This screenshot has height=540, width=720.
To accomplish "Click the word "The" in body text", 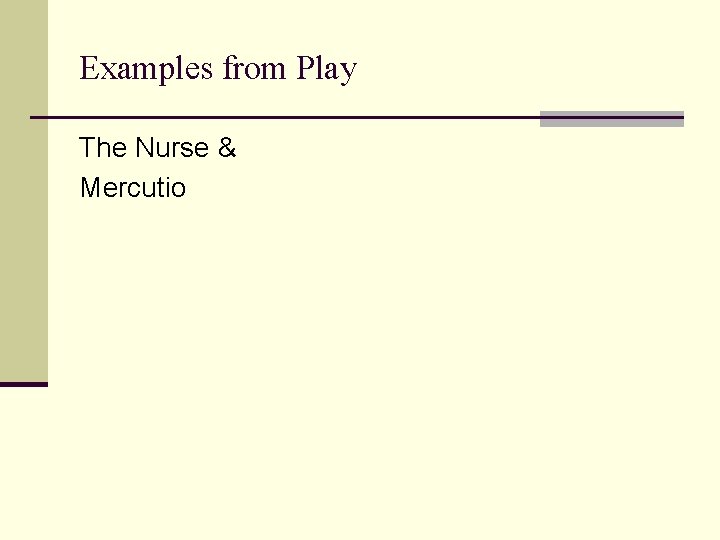I will pyautogui.click(x=103, y=148).
